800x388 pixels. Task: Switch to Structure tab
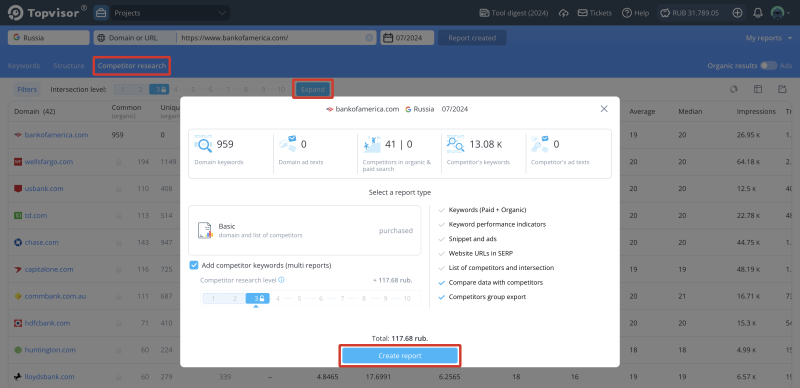69,66
